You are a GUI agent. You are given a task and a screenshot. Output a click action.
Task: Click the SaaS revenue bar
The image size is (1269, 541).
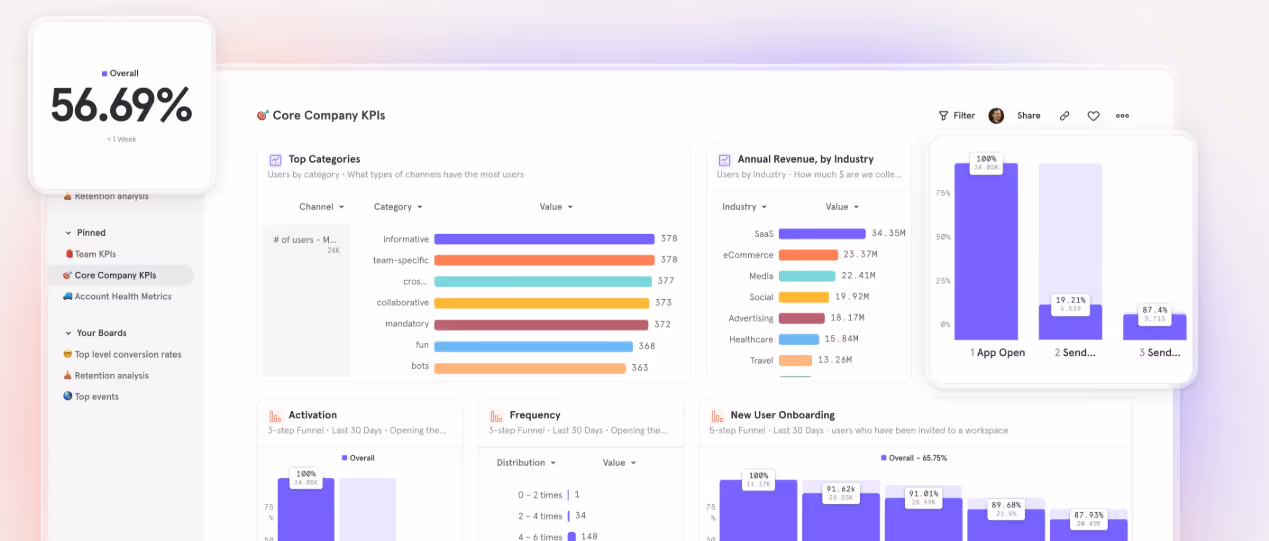pyautogui.click(x=822, y=233)
